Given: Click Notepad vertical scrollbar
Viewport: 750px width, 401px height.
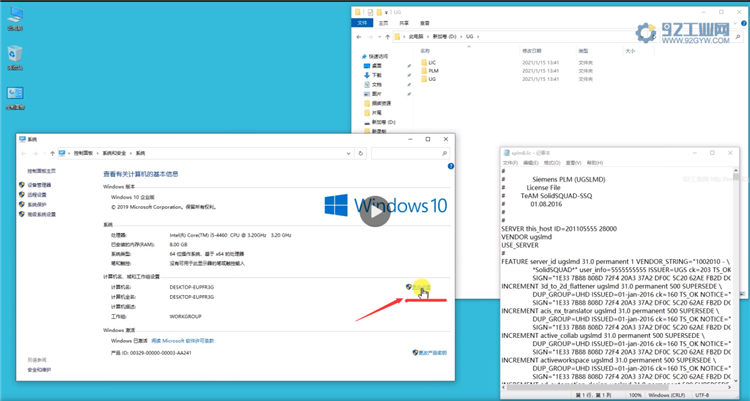Looking at the screenshot, I should point(736,275).
